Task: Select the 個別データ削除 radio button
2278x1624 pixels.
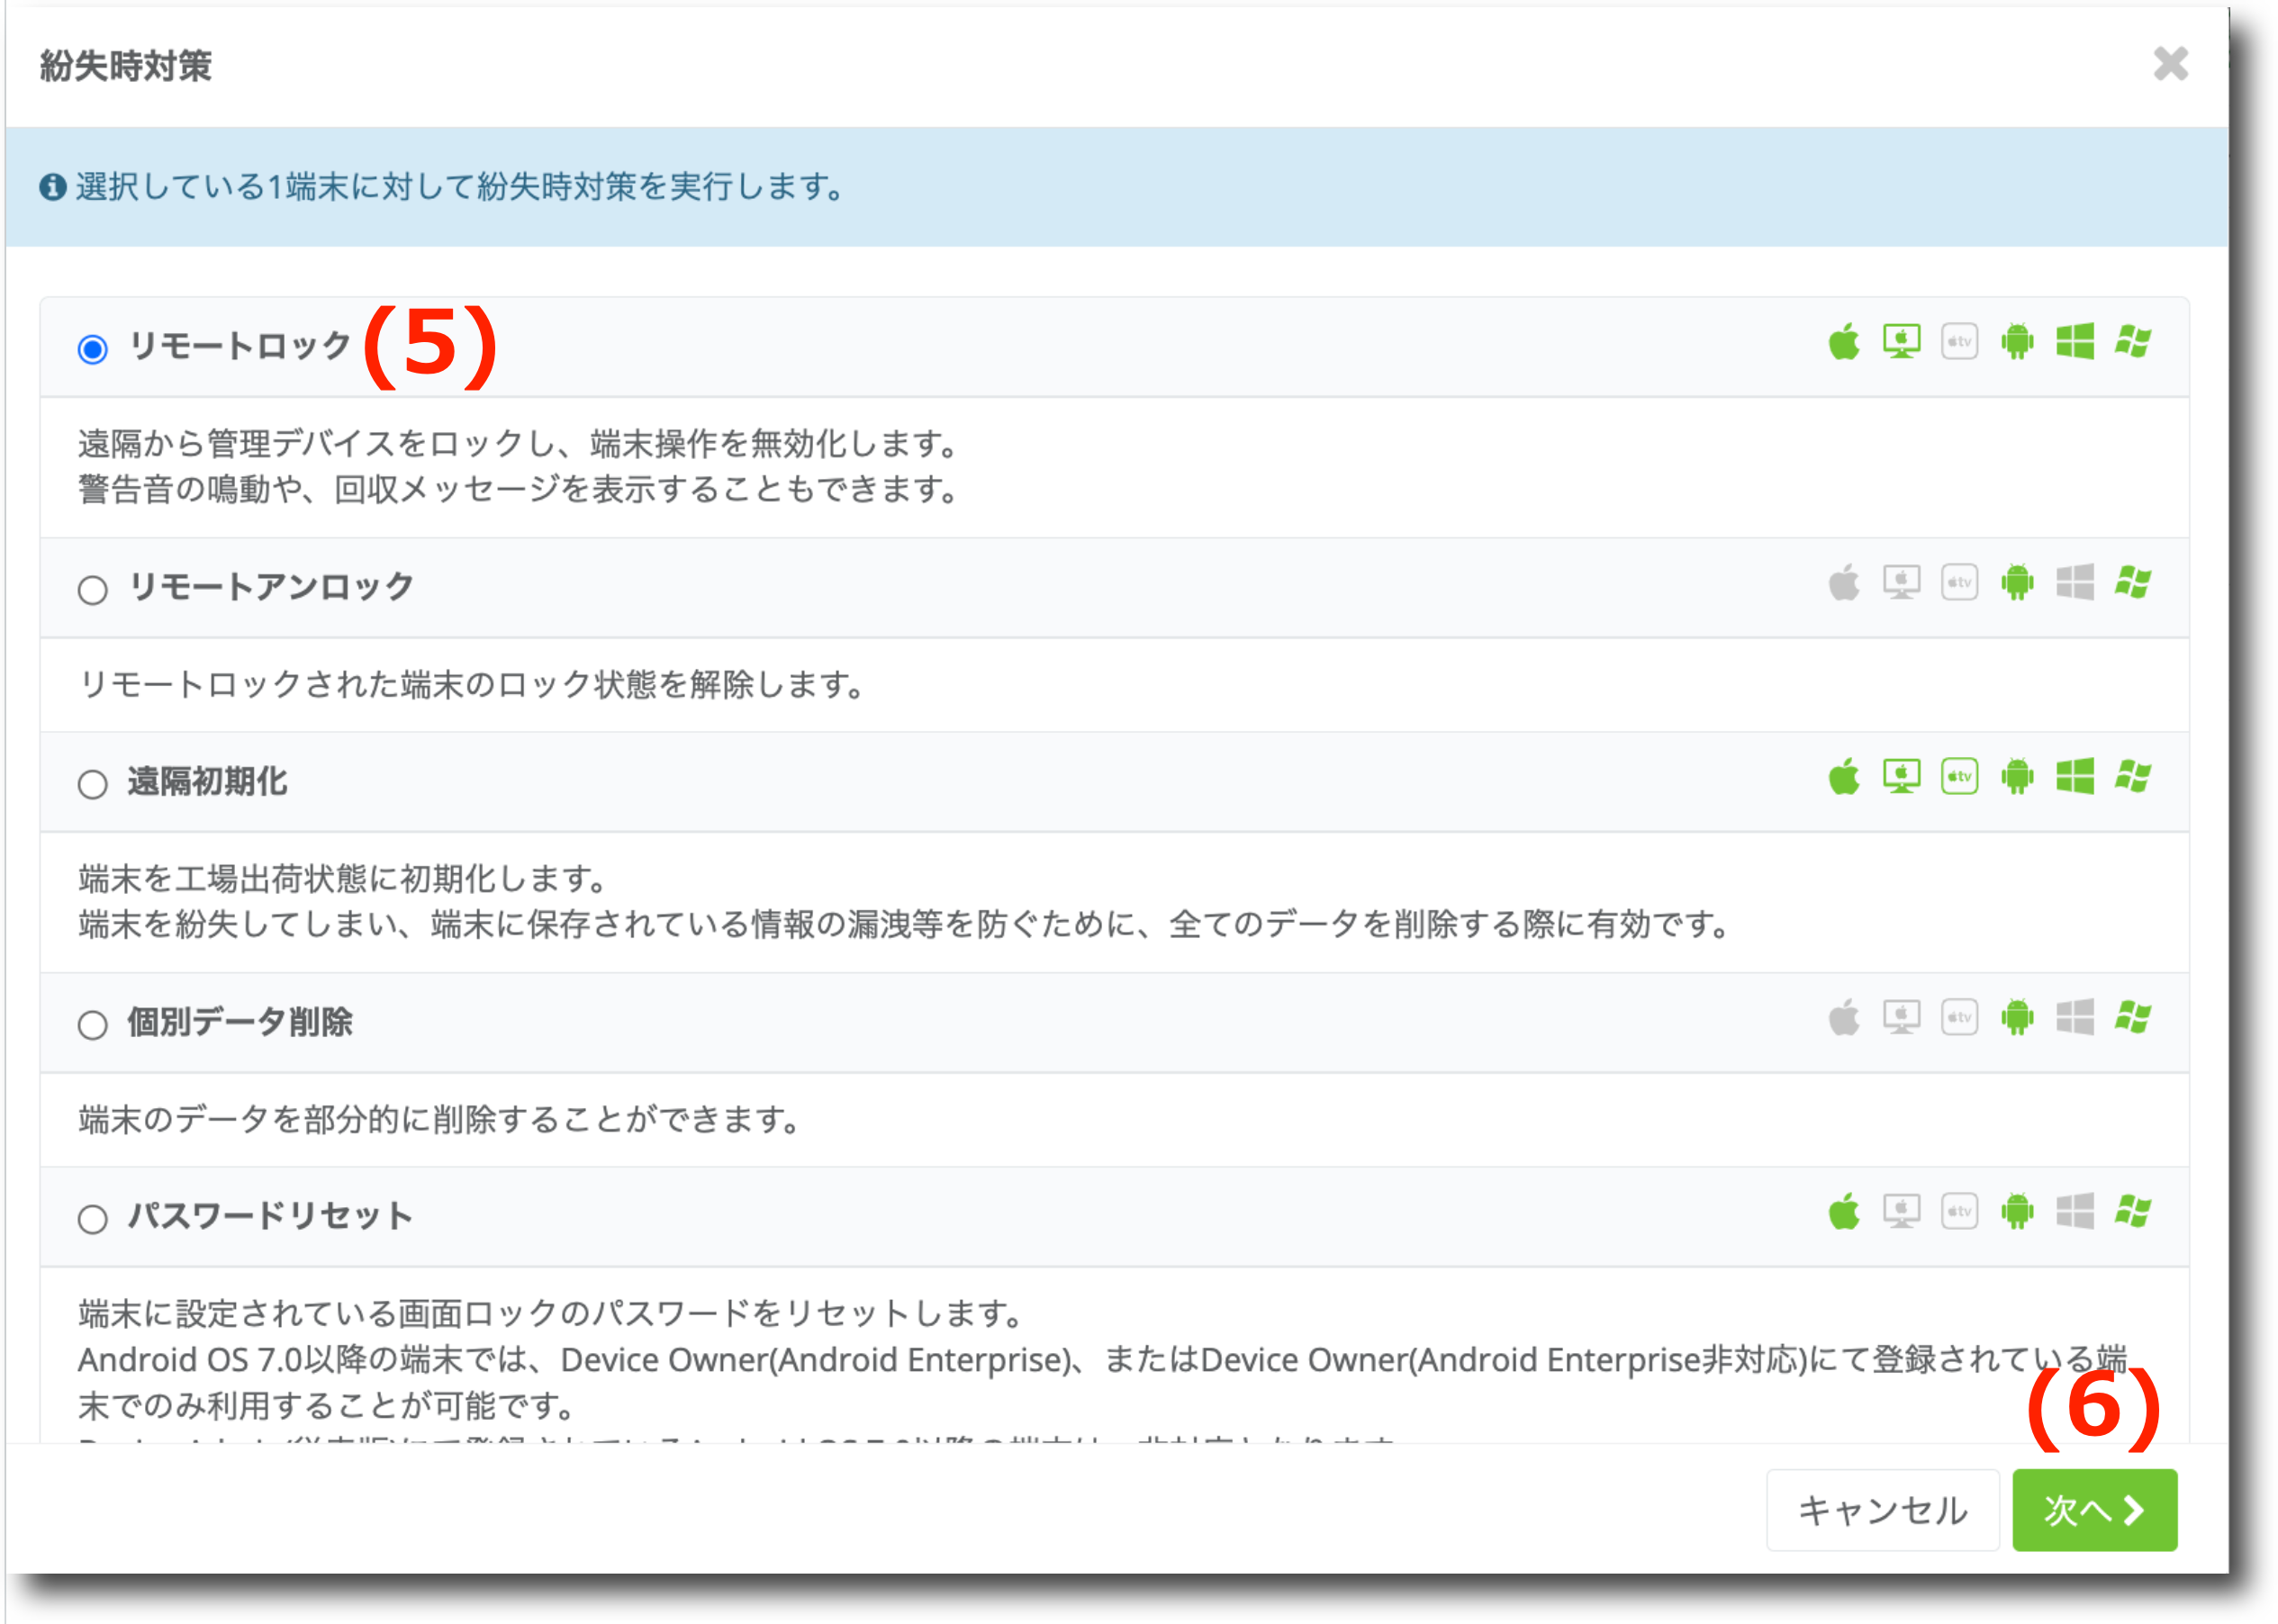Action: tap(93, 1025)
